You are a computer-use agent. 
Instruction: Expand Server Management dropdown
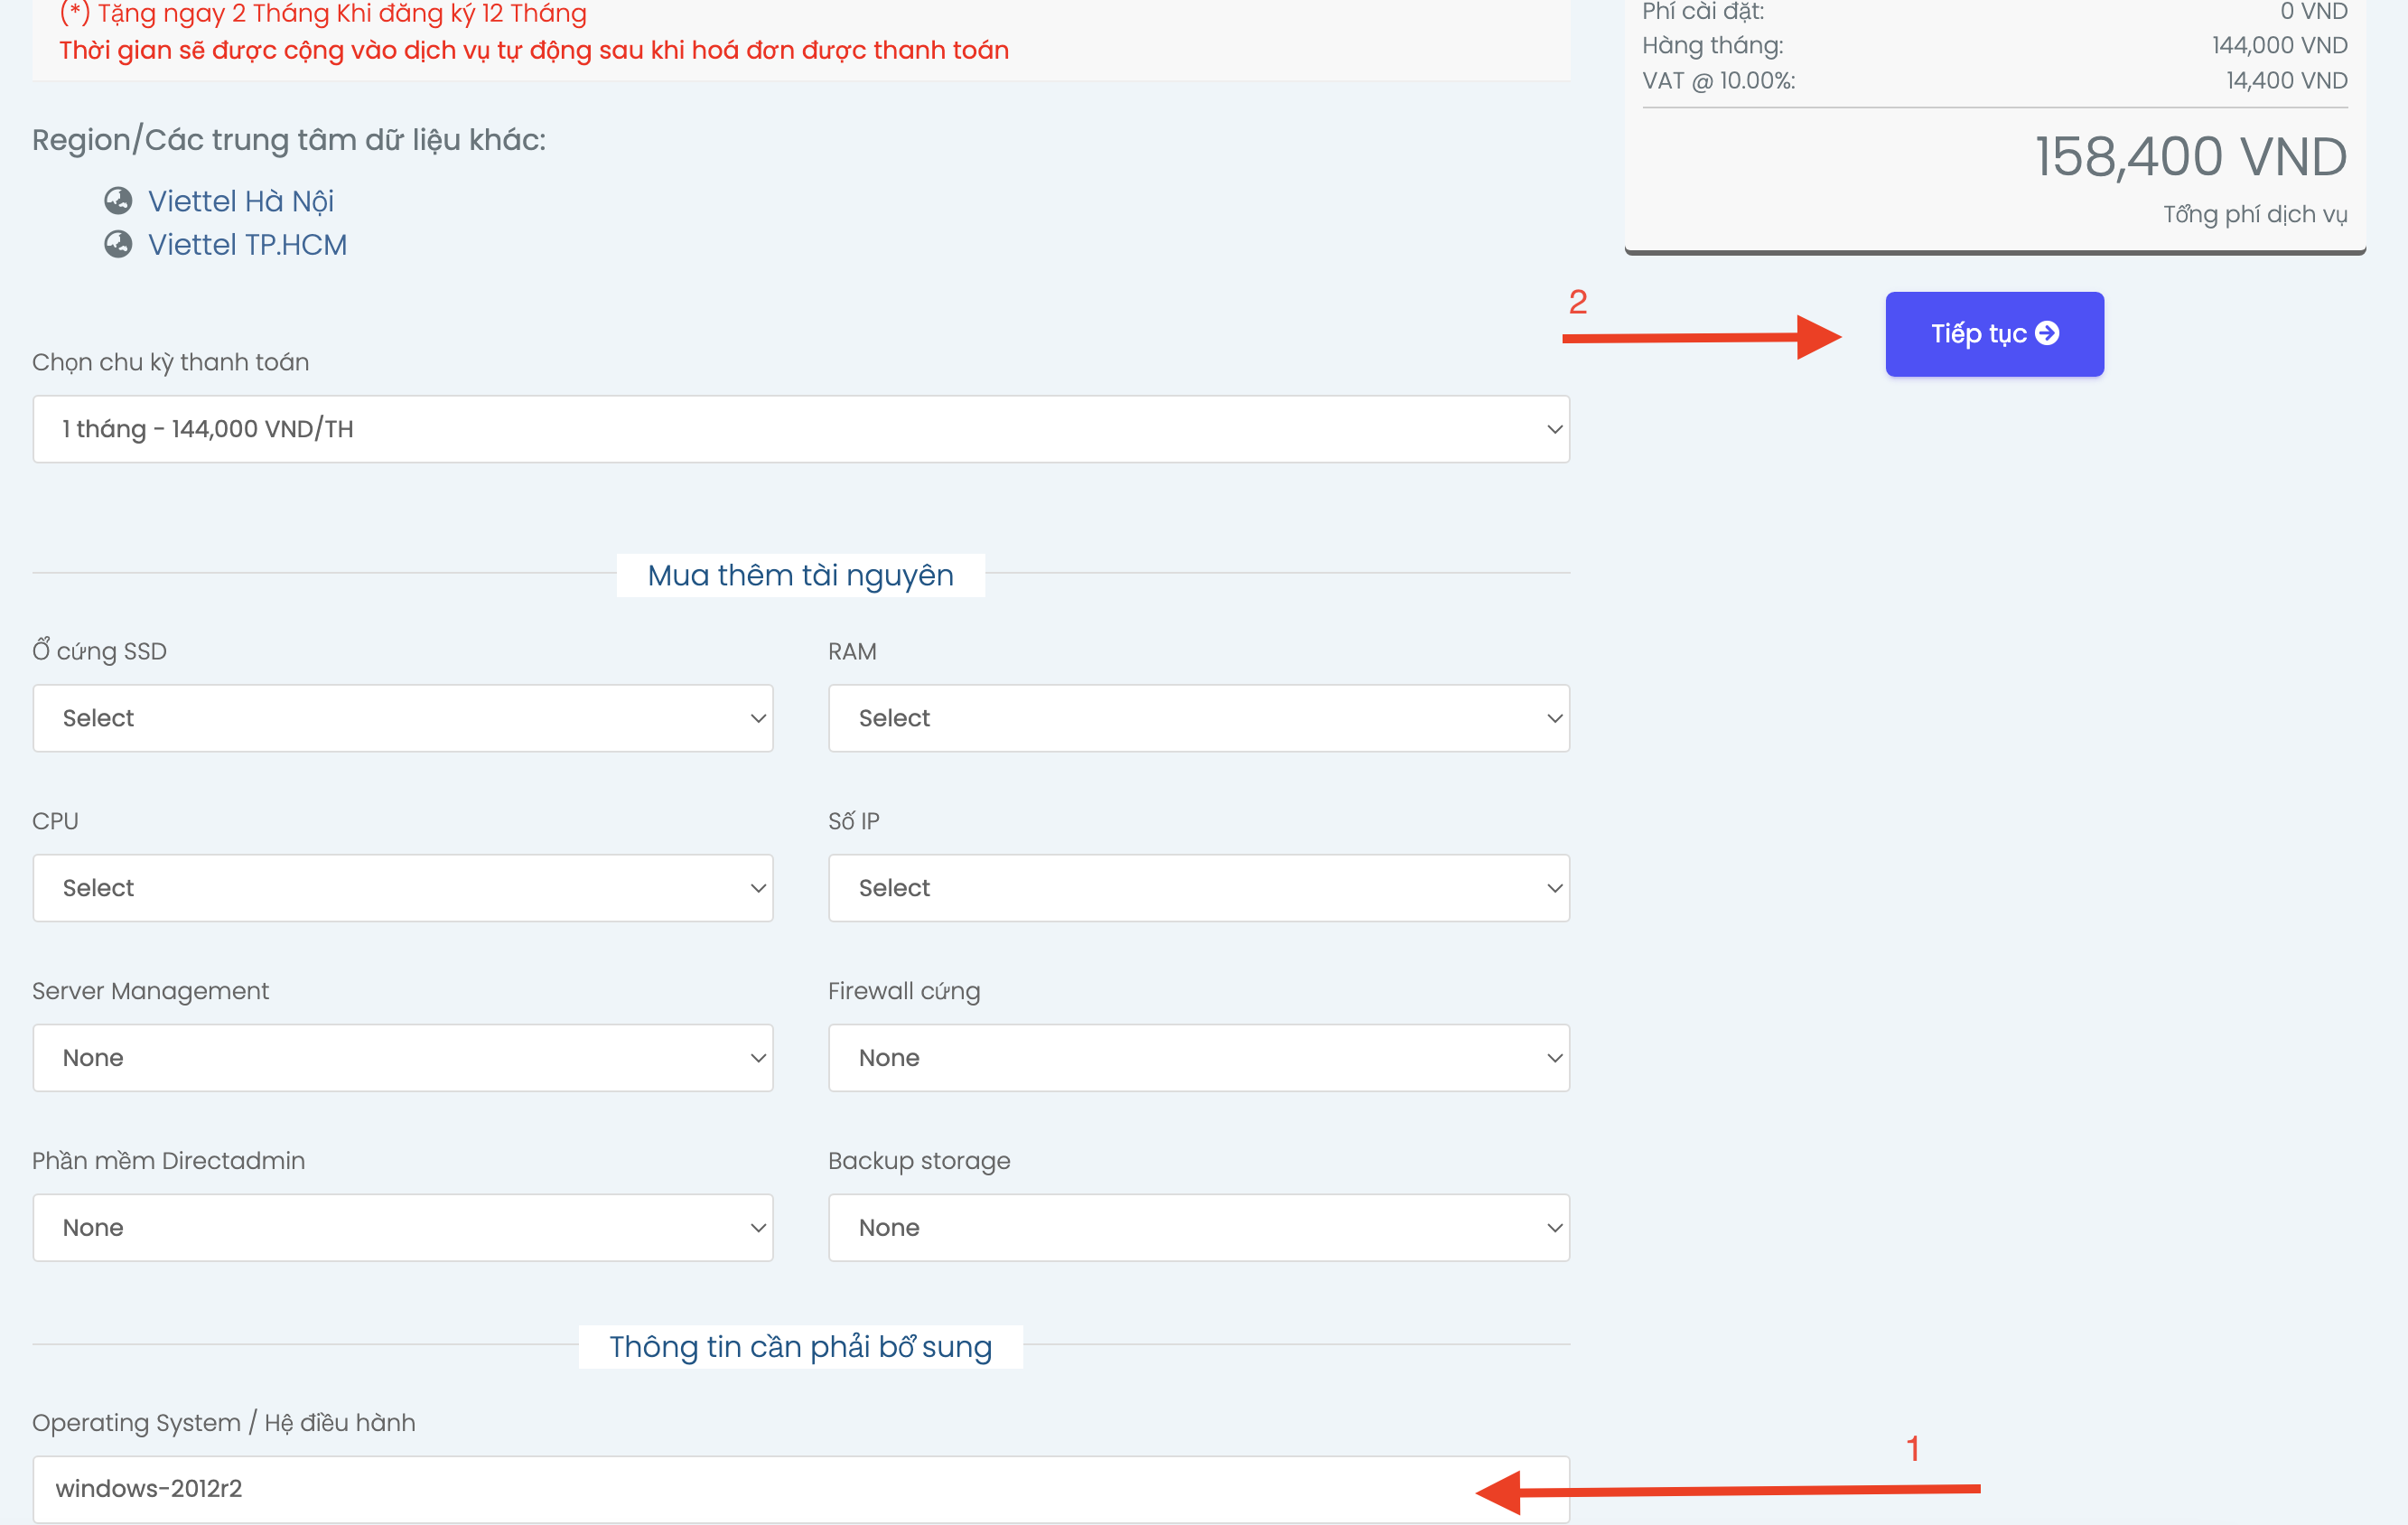(x=402, y=1058)
